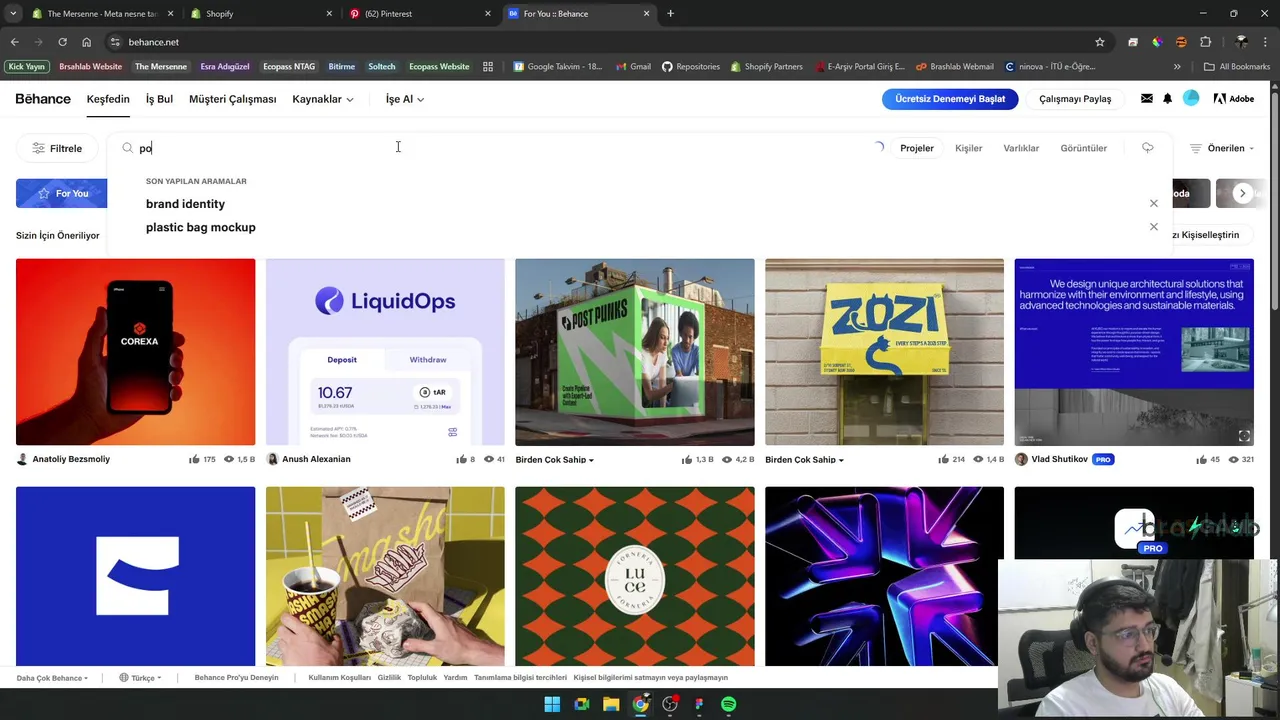Click the search magnifier icon
The image size is (1280, 720).
pos(128,148)
